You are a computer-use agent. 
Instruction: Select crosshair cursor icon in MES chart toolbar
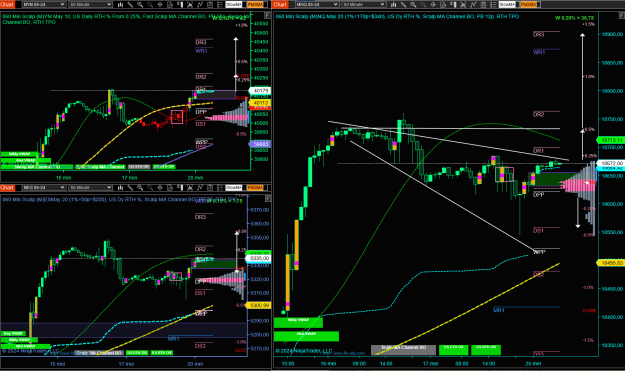[160, 187]
